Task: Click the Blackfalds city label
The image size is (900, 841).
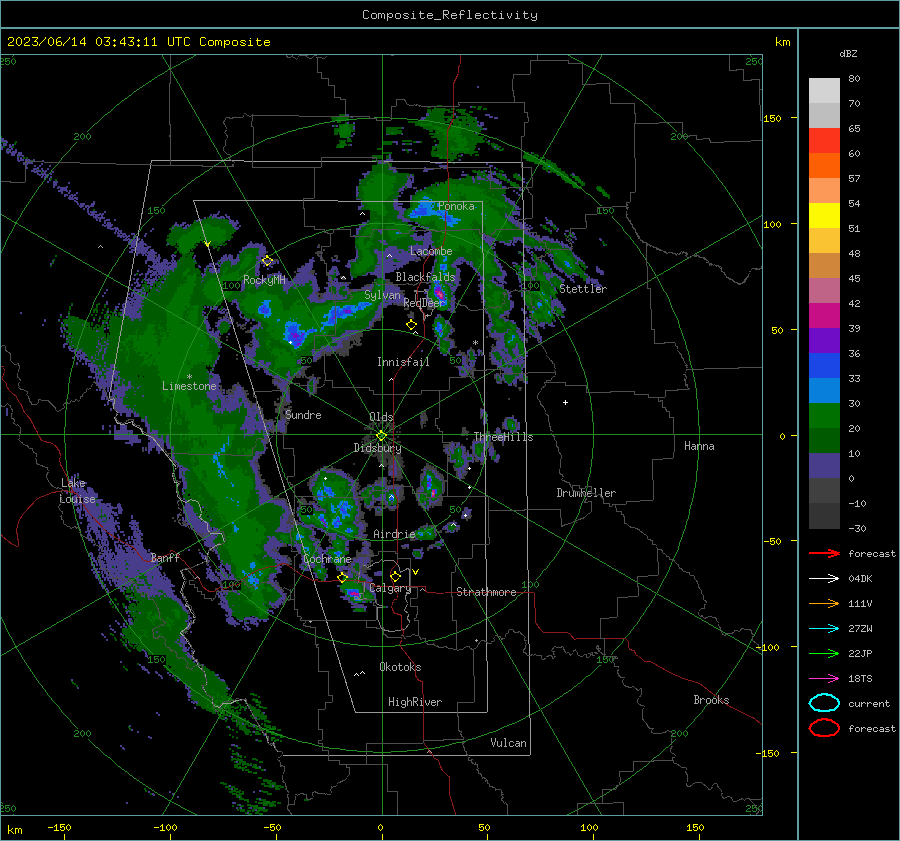Action: click(x=425, y=277)
